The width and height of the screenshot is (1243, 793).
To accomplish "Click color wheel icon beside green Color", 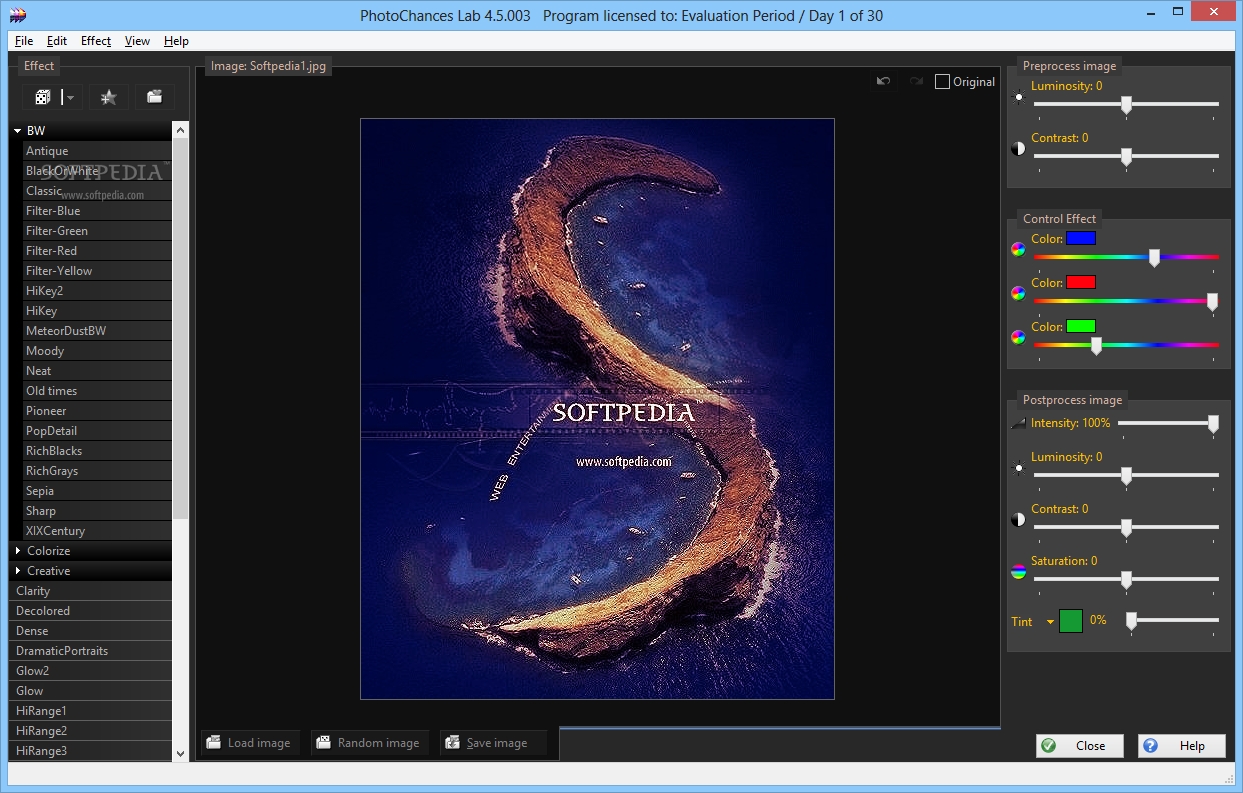I will pyautogui.click(x=1018, y=337).
